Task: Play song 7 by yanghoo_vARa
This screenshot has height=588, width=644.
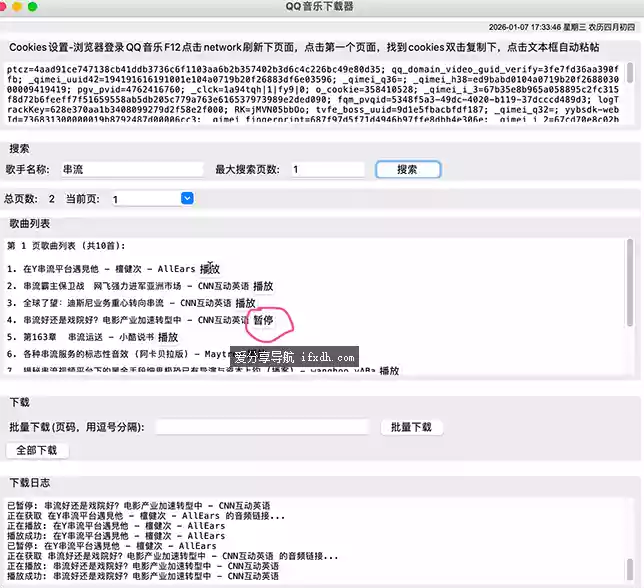Action: pos(389,371)
